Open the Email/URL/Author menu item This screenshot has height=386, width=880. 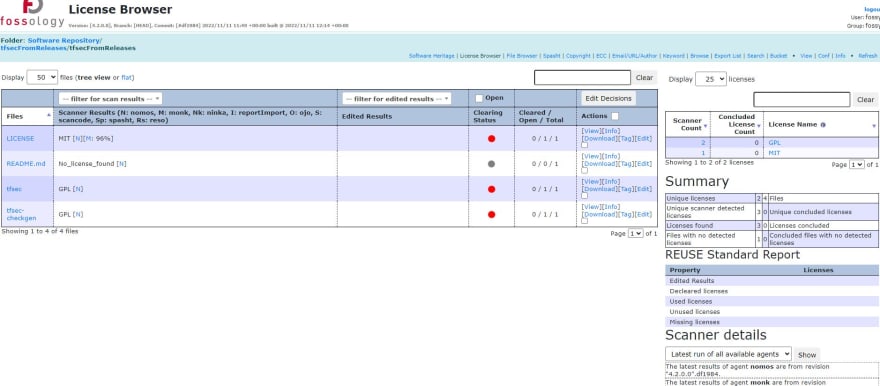tap(634, 56)
